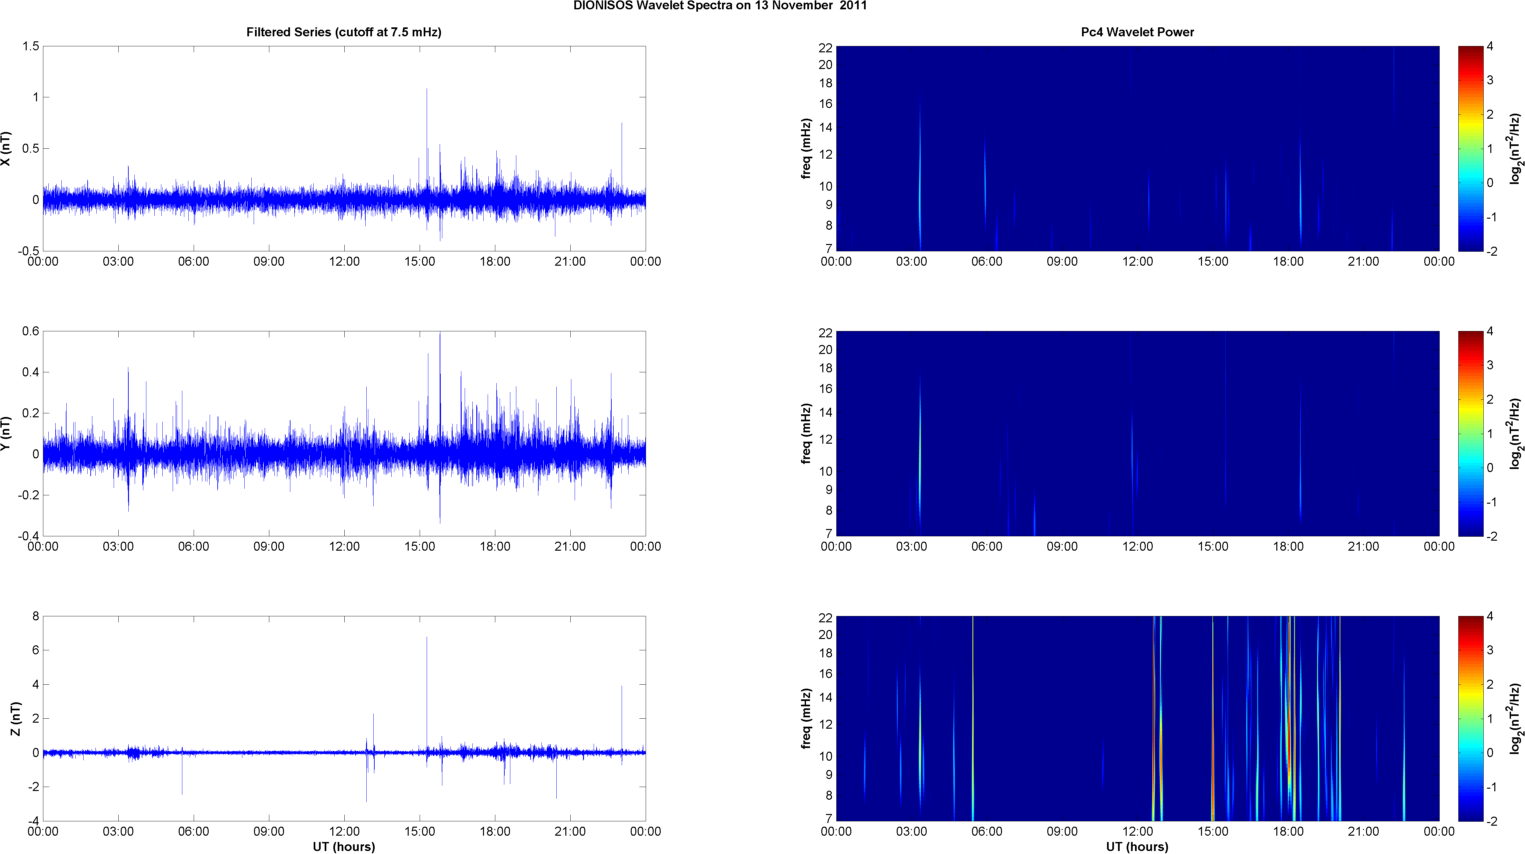Click the Y (nT) axis label

7,433
